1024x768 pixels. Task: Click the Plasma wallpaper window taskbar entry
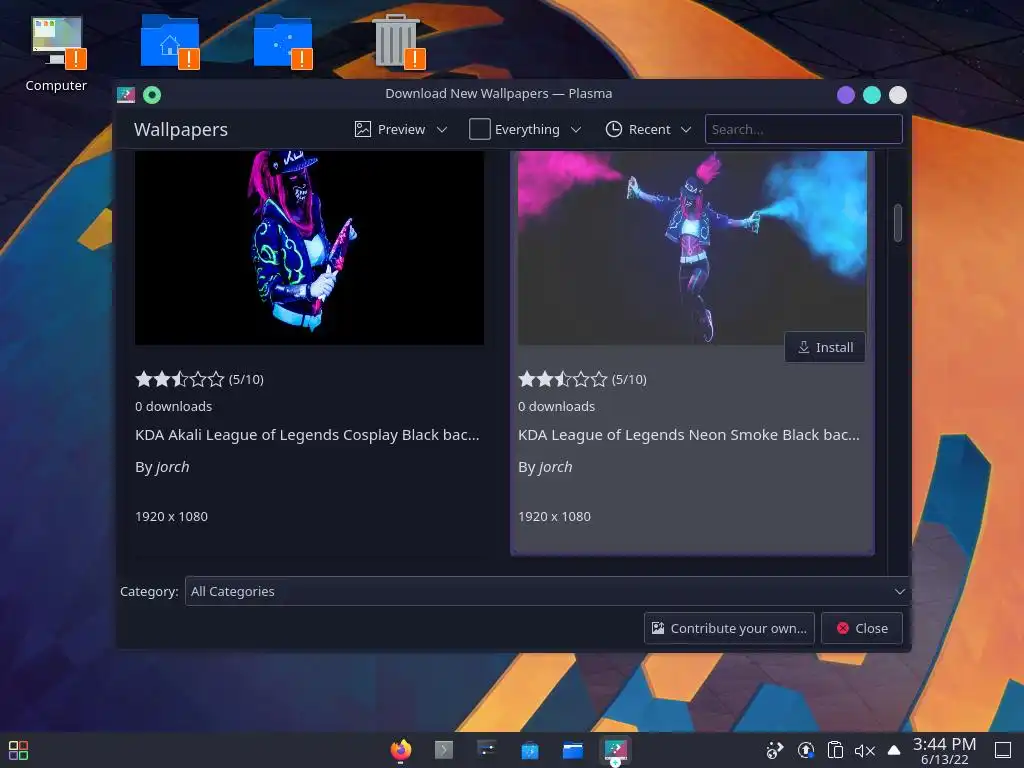tap(615, 750)
